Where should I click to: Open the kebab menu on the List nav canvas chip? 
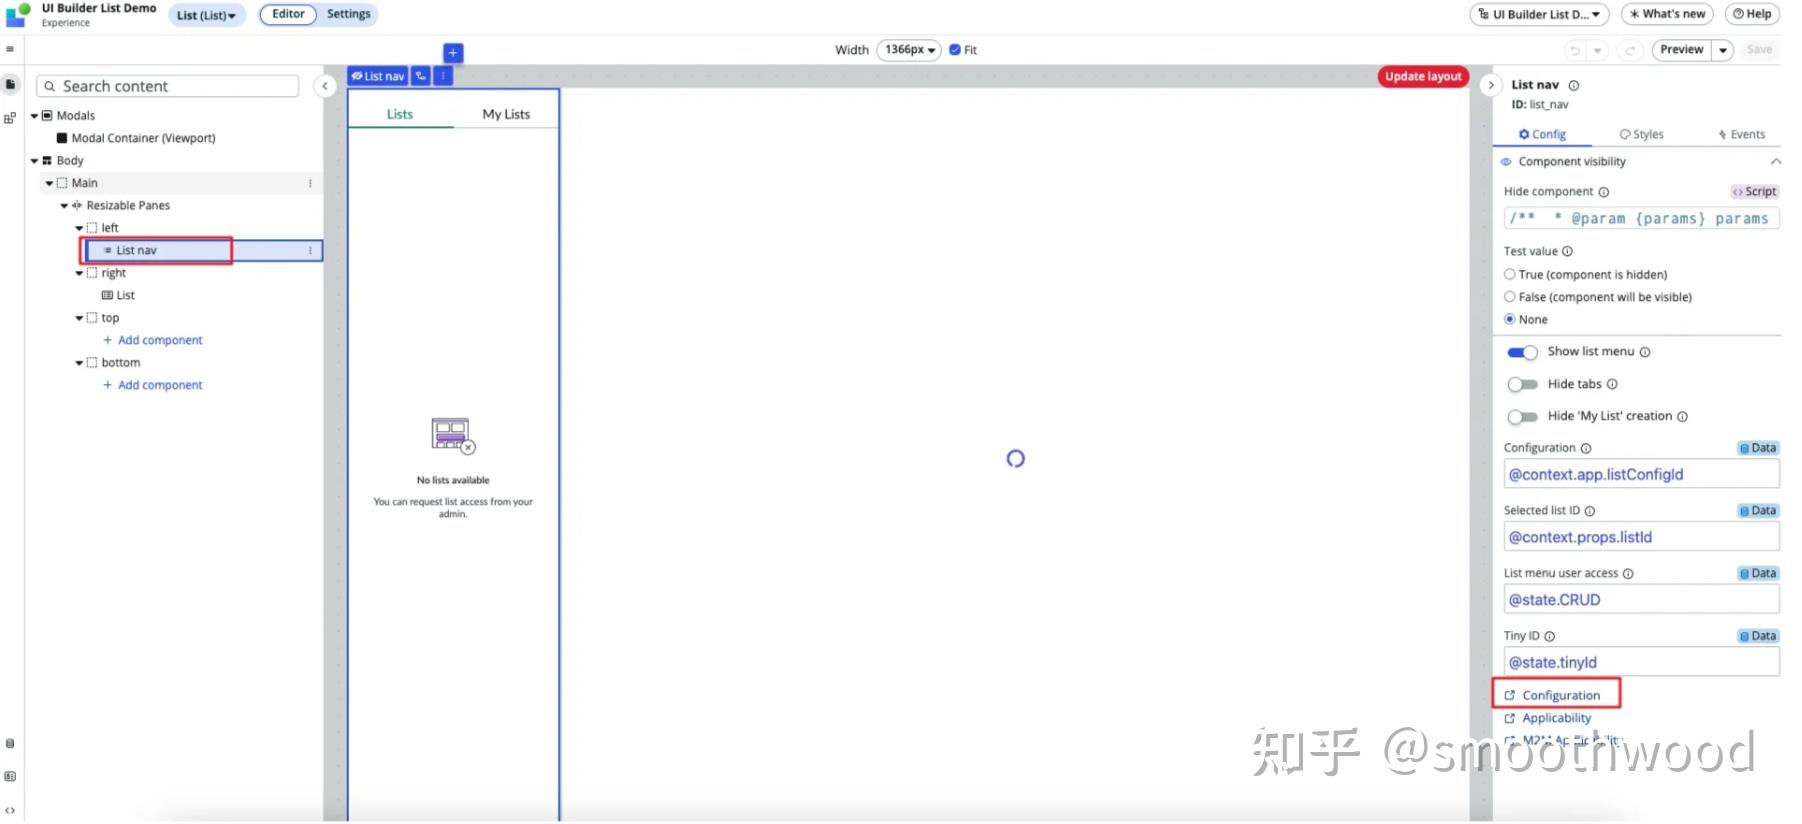coord(443,76)
